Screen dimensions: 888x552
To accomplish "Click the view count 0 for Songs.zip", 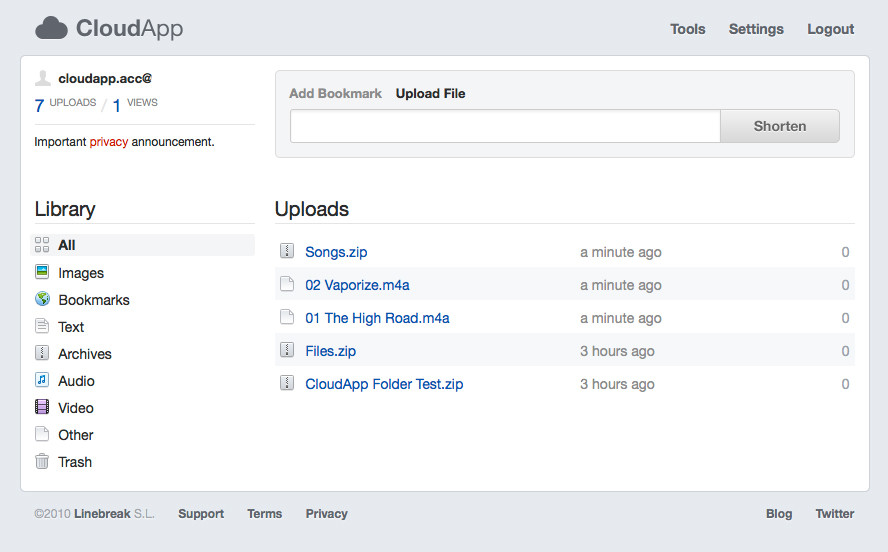I will [845, 252].
